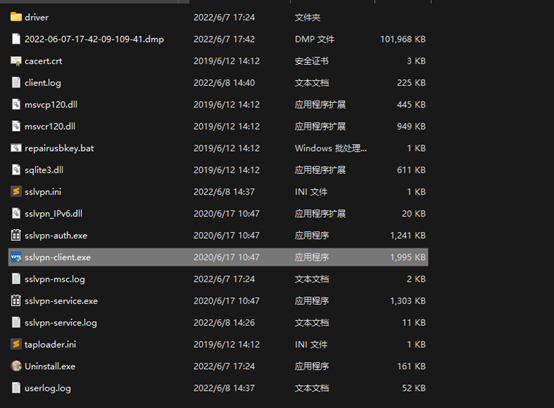Select the sslvpn-msc.log file icon
The height and width of the screenshot is (408, 554).
point(16,279)
